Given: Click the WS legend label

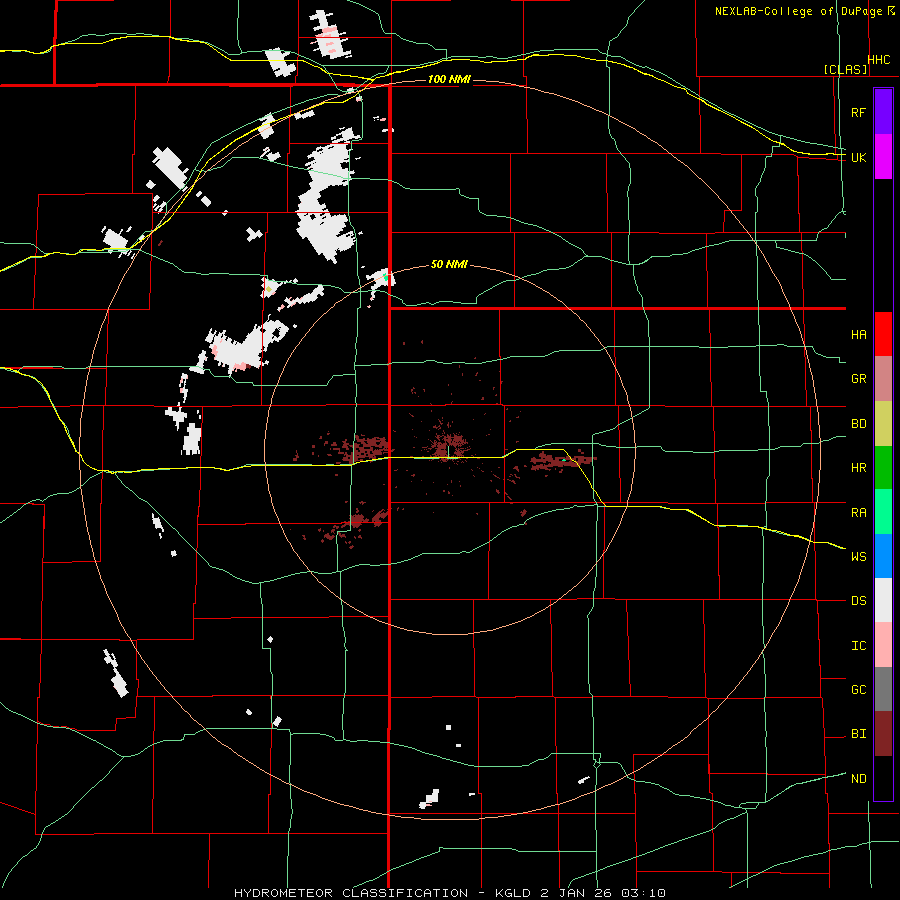Looking at the screenshot, I should (x=858, y=557).
